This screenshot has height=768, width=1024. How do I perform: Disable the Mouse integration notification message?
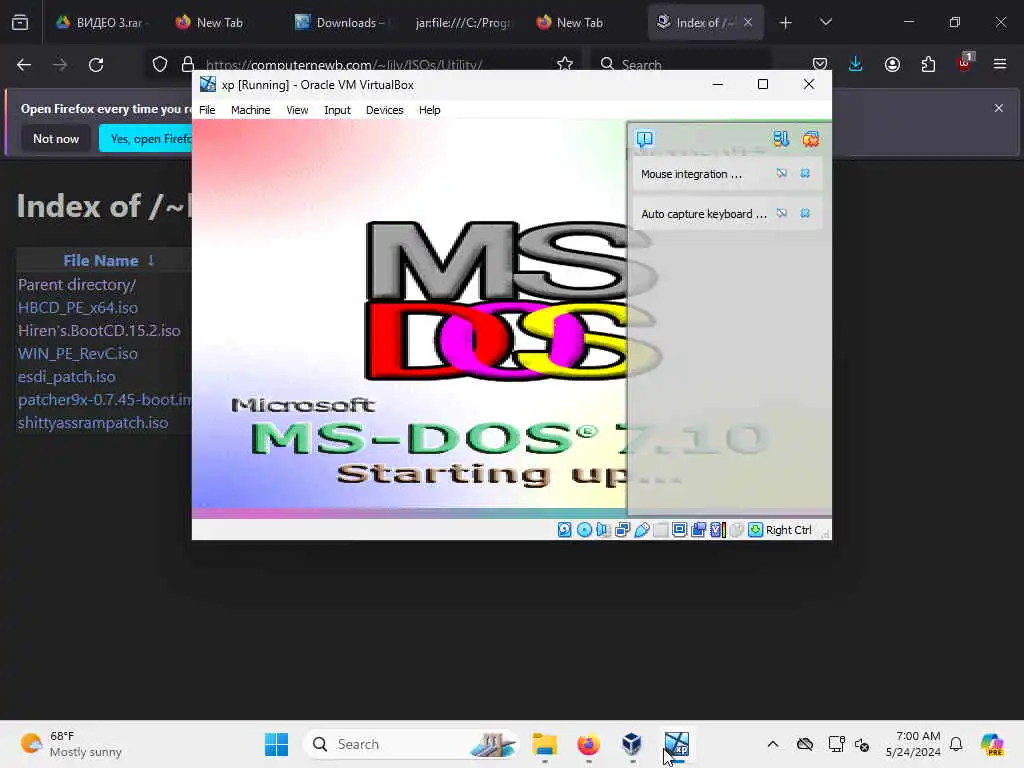tap(782, 174)
